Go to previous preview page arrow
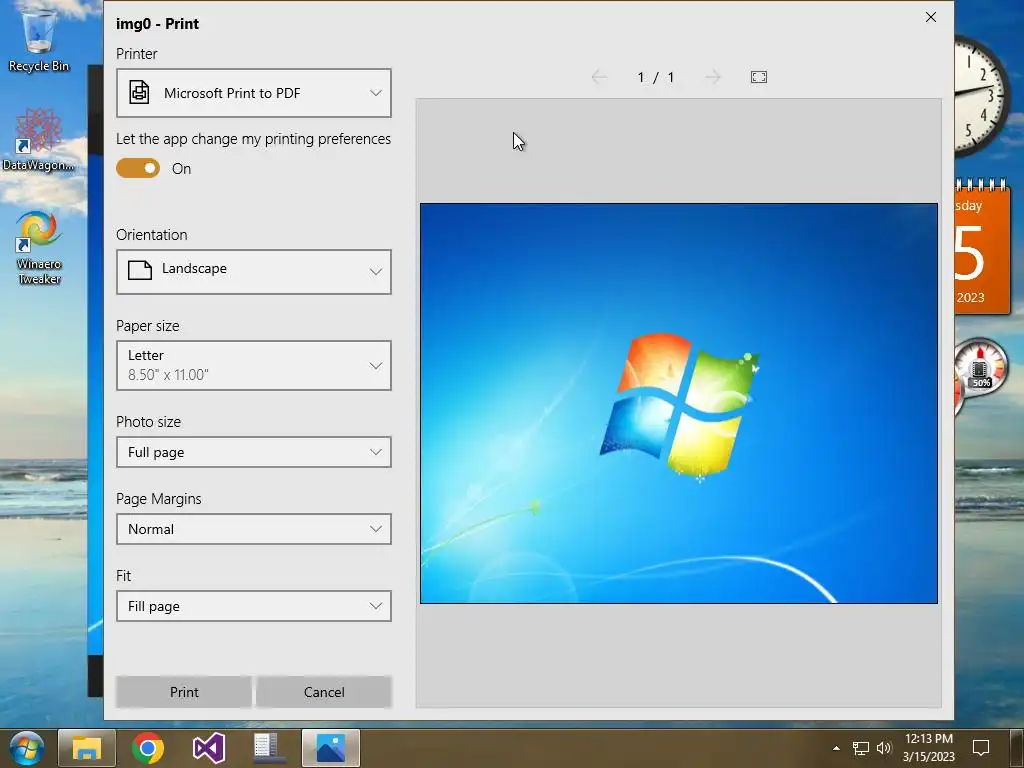This screenshot has width=1024, height=768. (599, 77)
